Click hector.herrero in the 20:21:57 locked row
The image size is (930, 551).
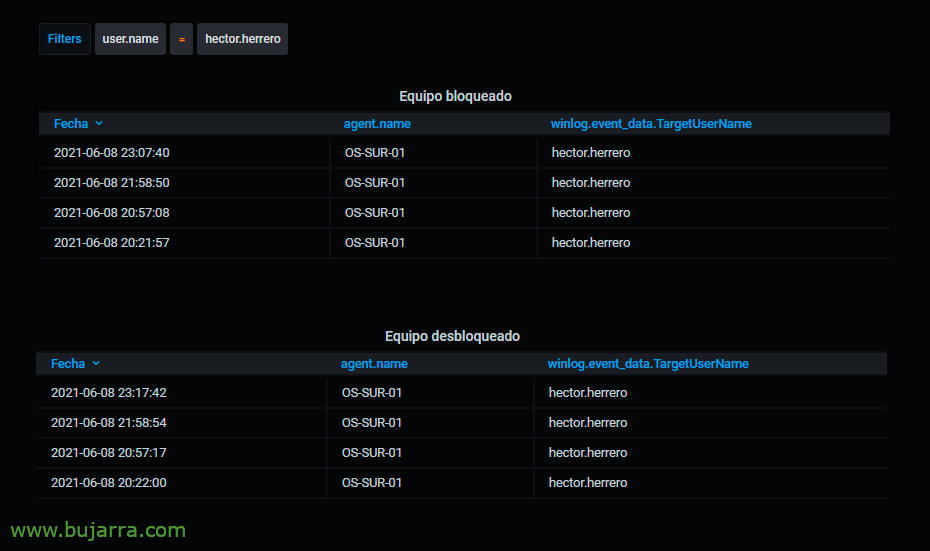coord(591,243)
